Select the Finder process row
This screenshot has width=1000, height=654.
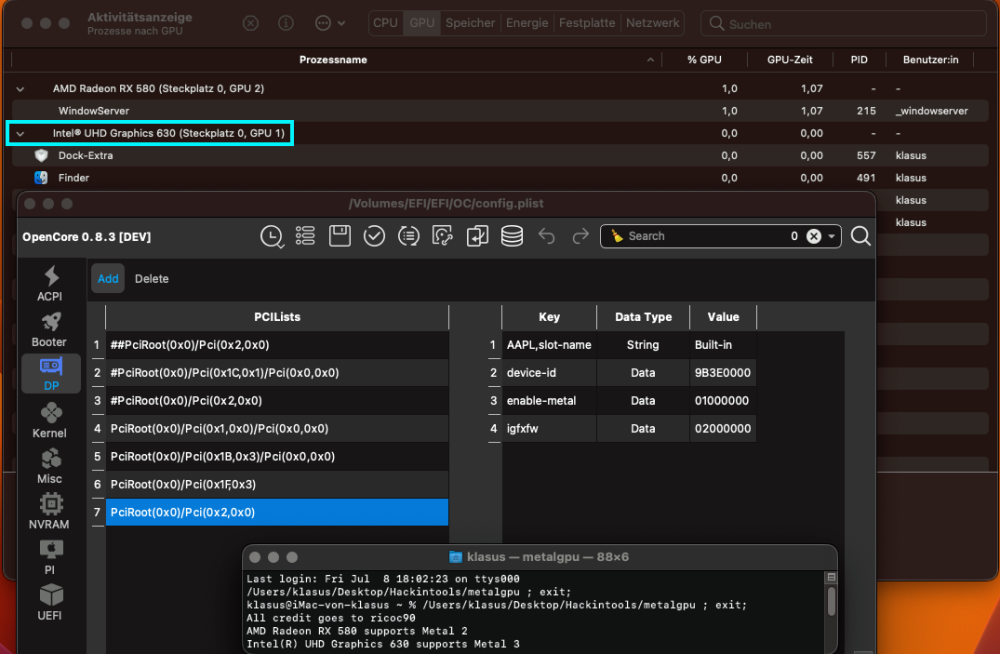tap(500, 178)
